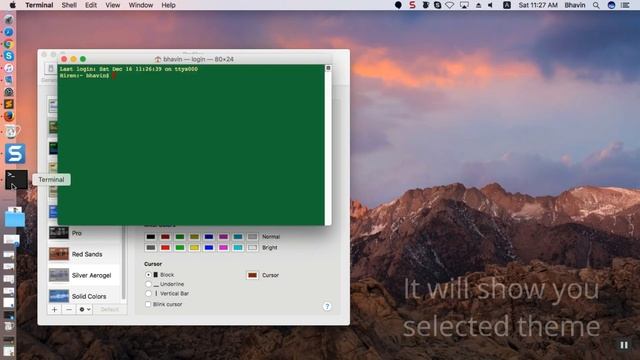
Task: Click the pause button on the video overlay
Action: tap(624, 345)
